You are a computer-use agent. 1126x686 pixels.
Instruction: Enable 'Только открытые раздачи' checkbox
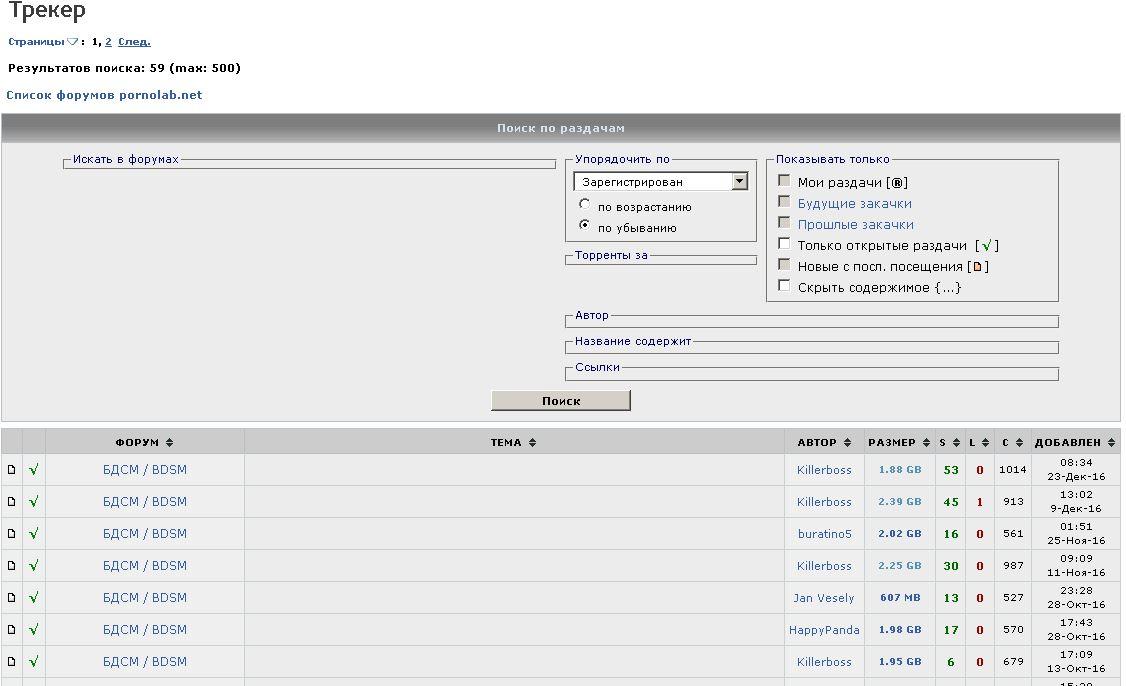(785, 244)
